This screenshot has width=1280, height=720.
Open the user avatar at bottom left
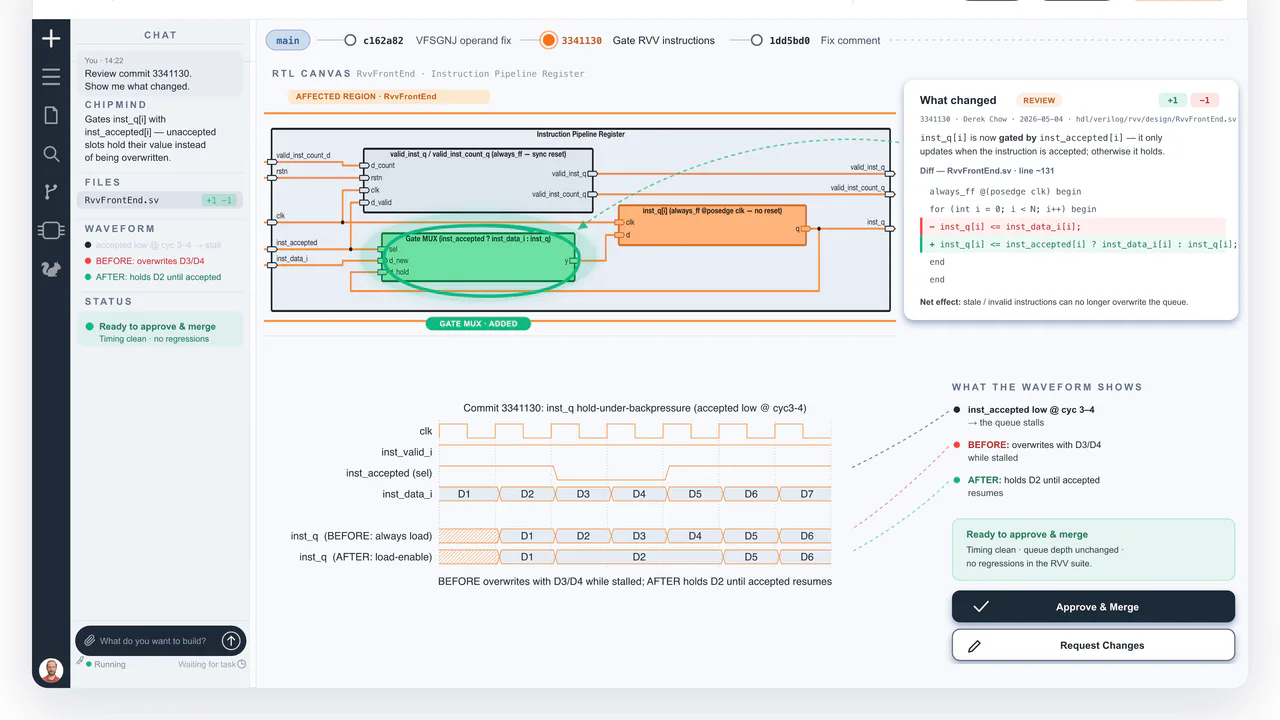tap(51, 670)
